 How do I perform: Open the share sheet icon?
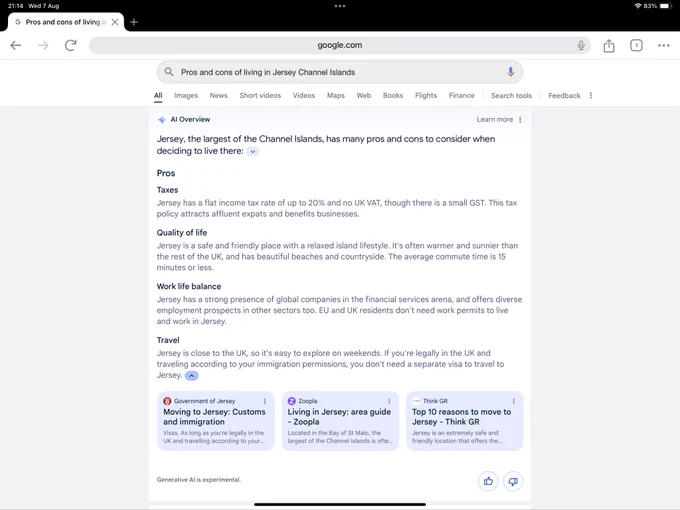[609, 45]
